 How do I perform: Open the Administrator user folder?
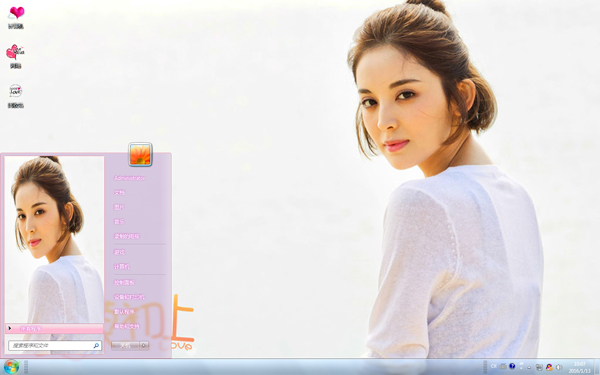coord(130,178)
